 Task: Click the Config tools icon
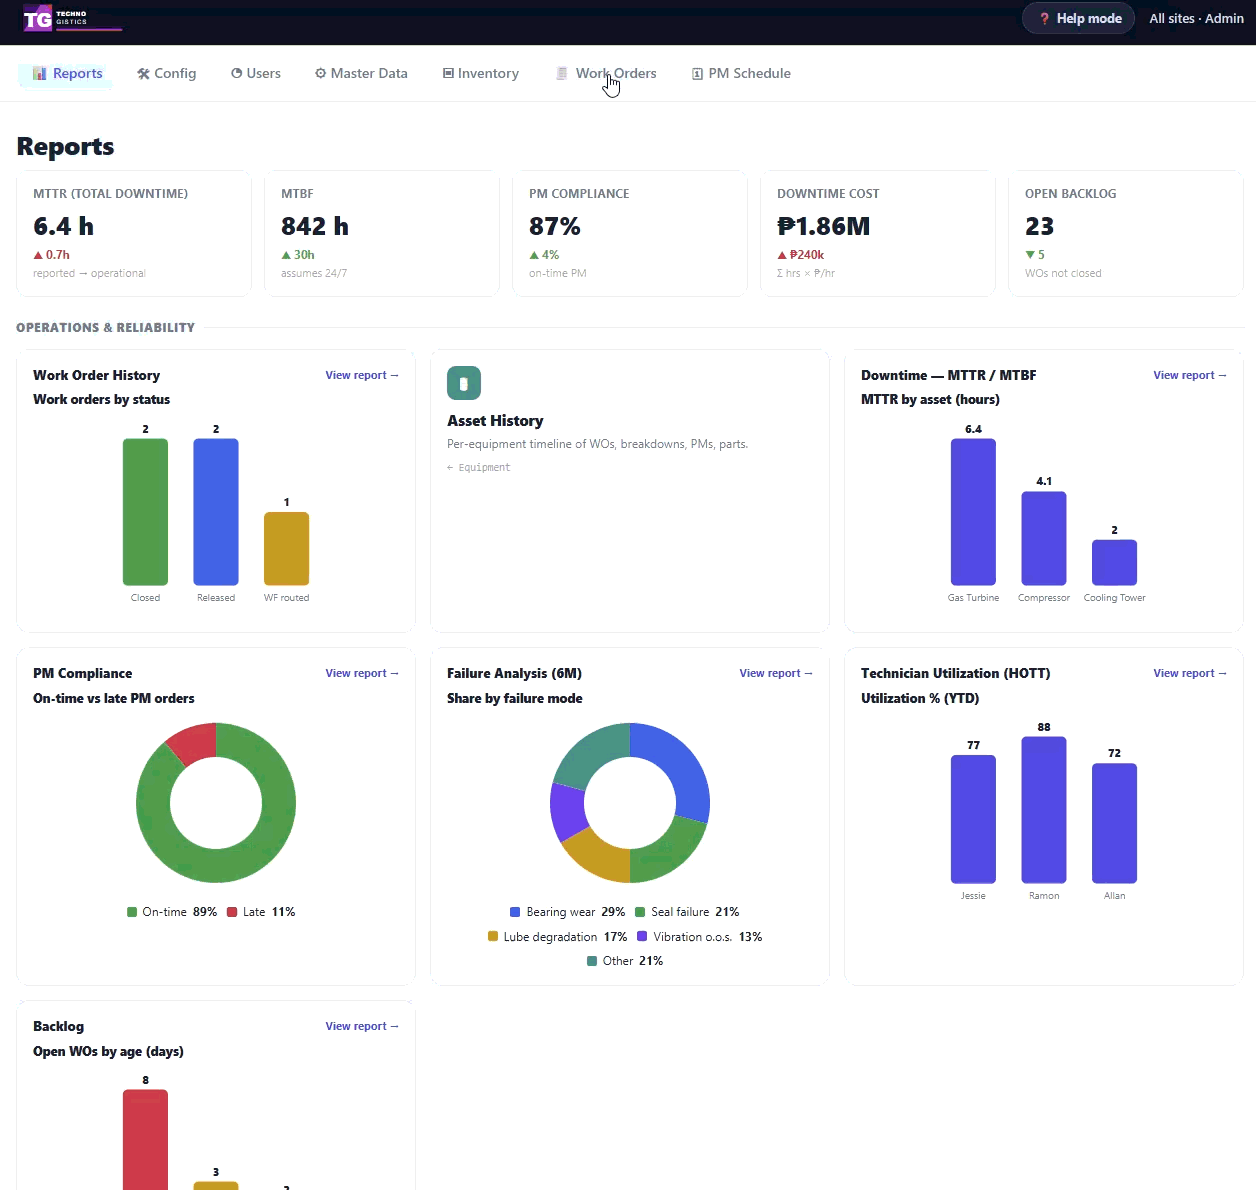coord(143,74)
